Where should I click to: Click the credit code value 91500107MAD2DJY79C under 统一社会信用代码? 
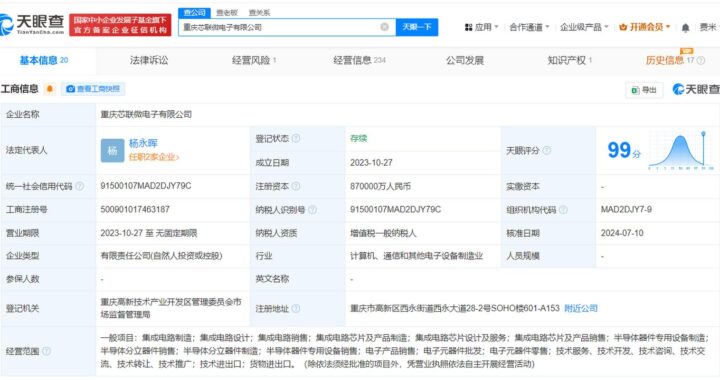click(146, 186)
